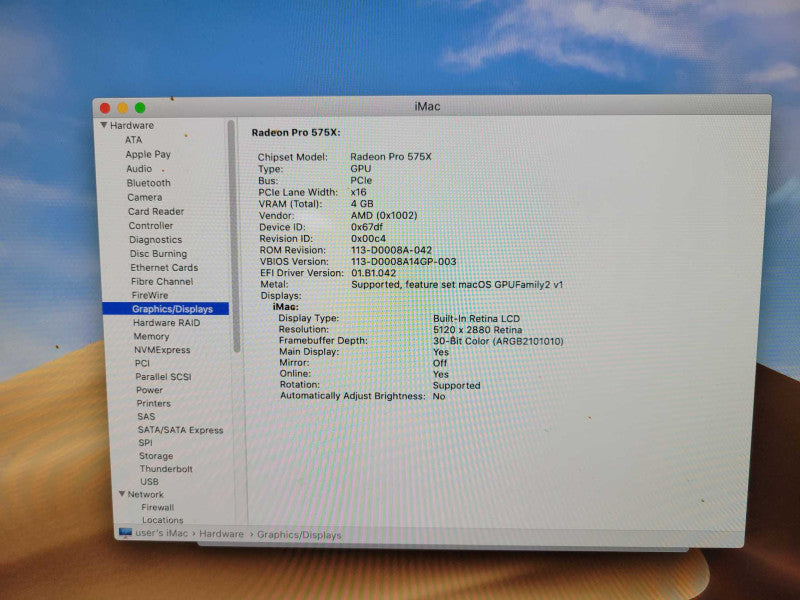
Task: View Storage information
Action: [x=156, y=456]
